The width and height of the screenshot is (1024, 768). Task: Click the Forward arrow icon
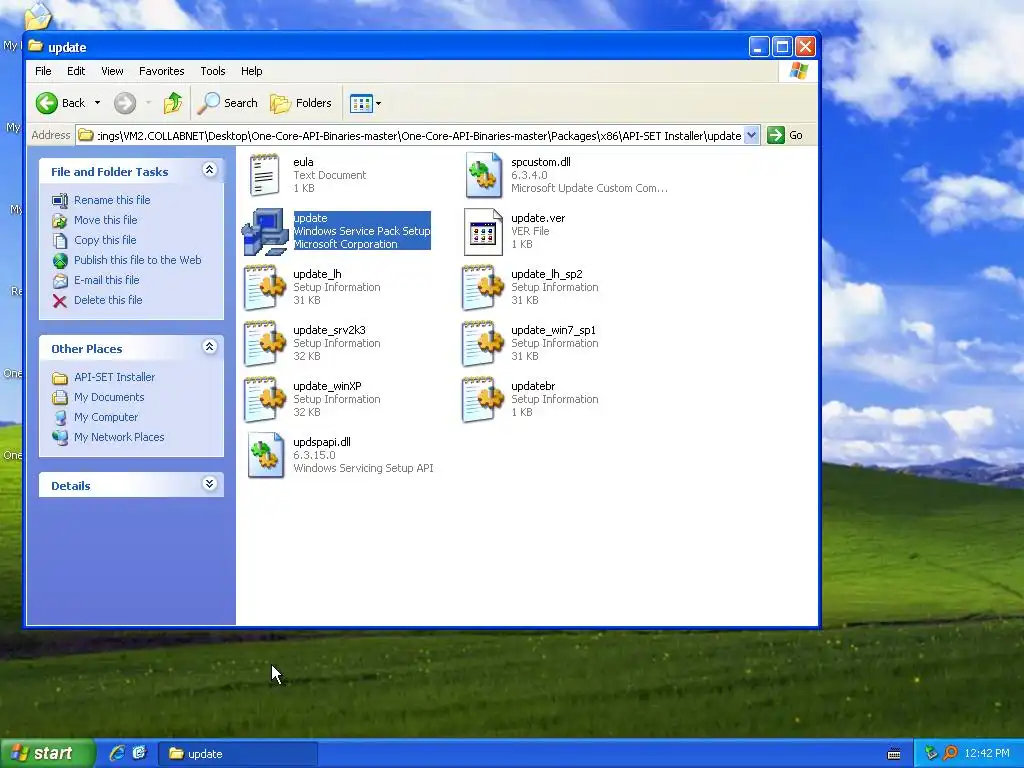coord(125,103)
